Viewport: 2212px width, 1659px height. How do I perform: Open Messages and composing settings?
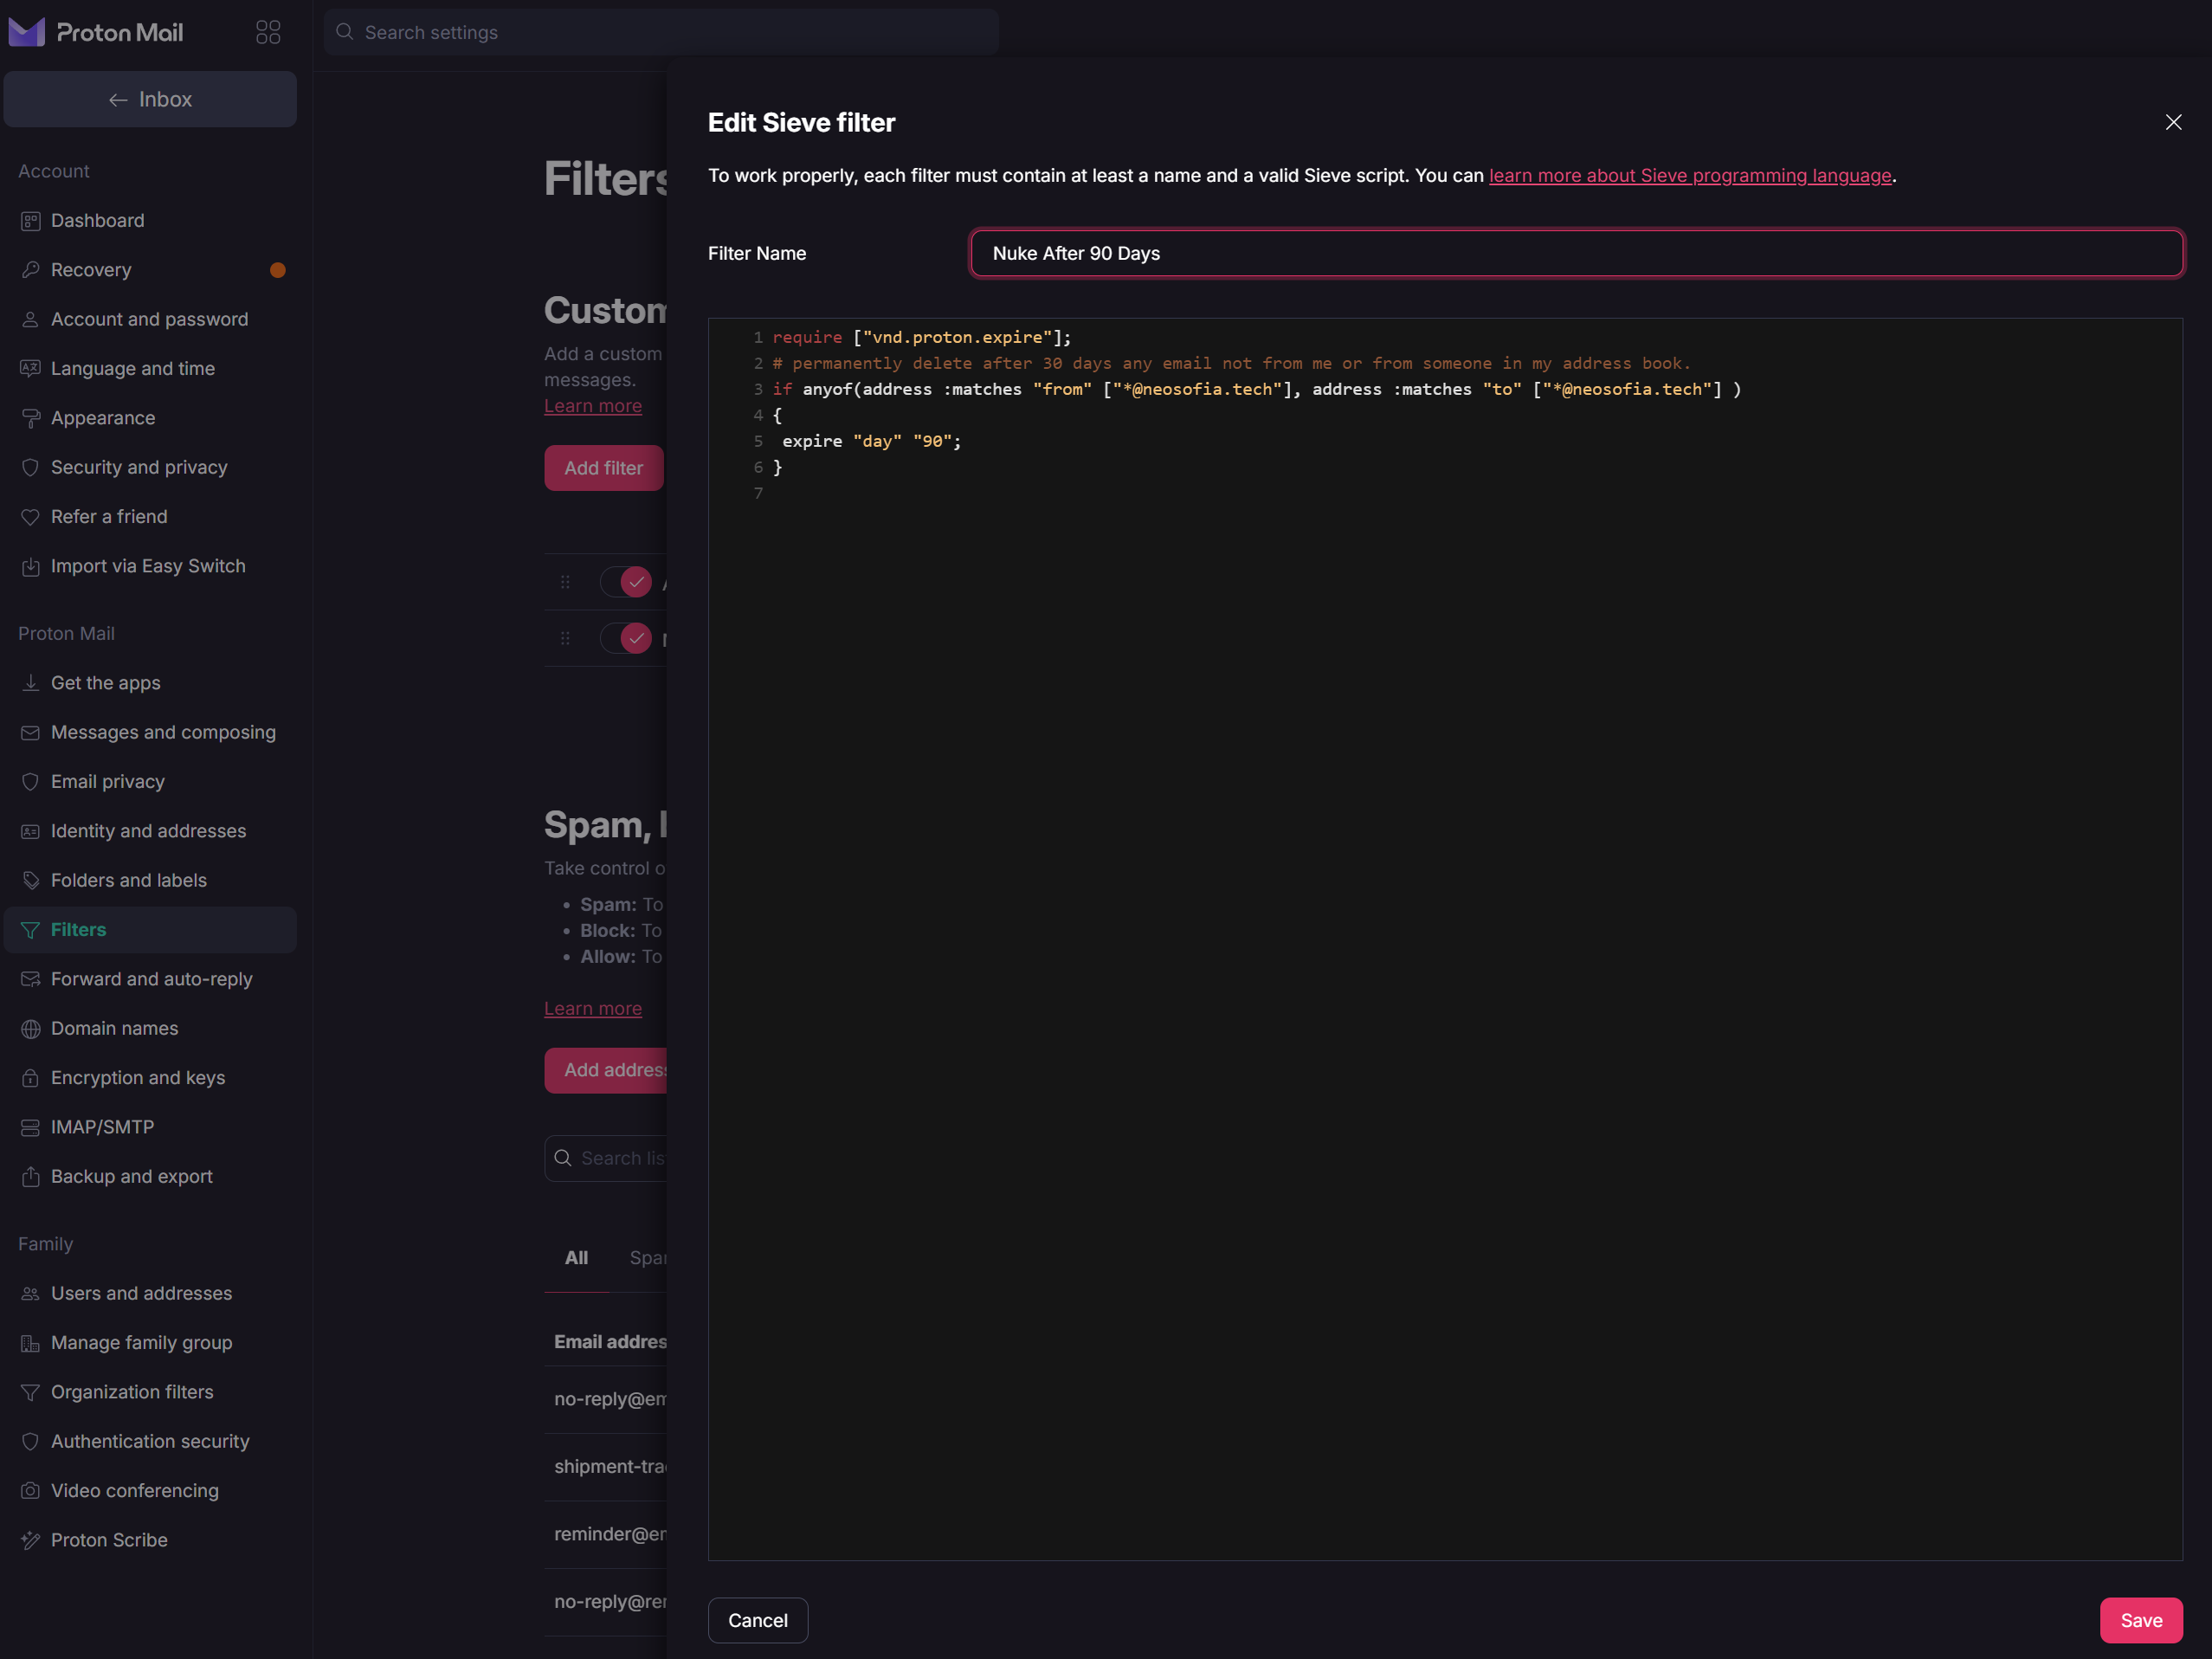click(x=150, y=733)
